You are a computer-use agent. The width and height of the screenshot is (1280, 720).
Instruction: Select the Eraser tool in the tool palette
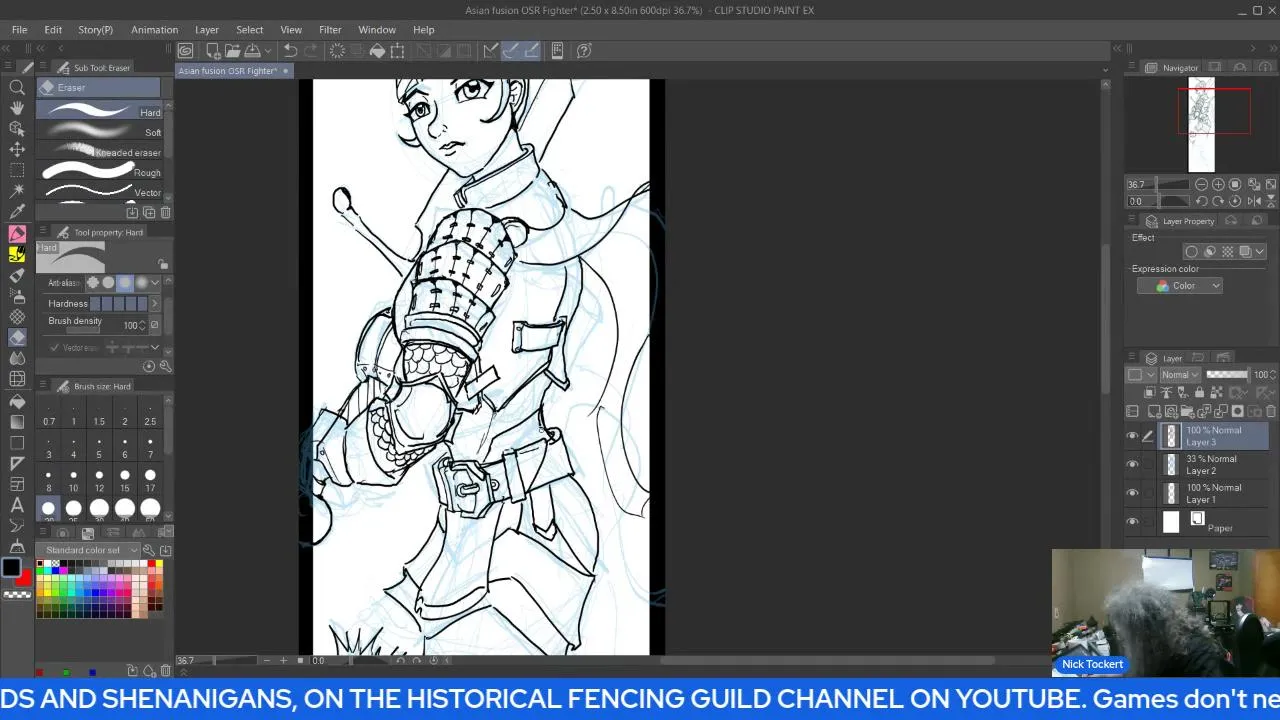tap(17, 338)
